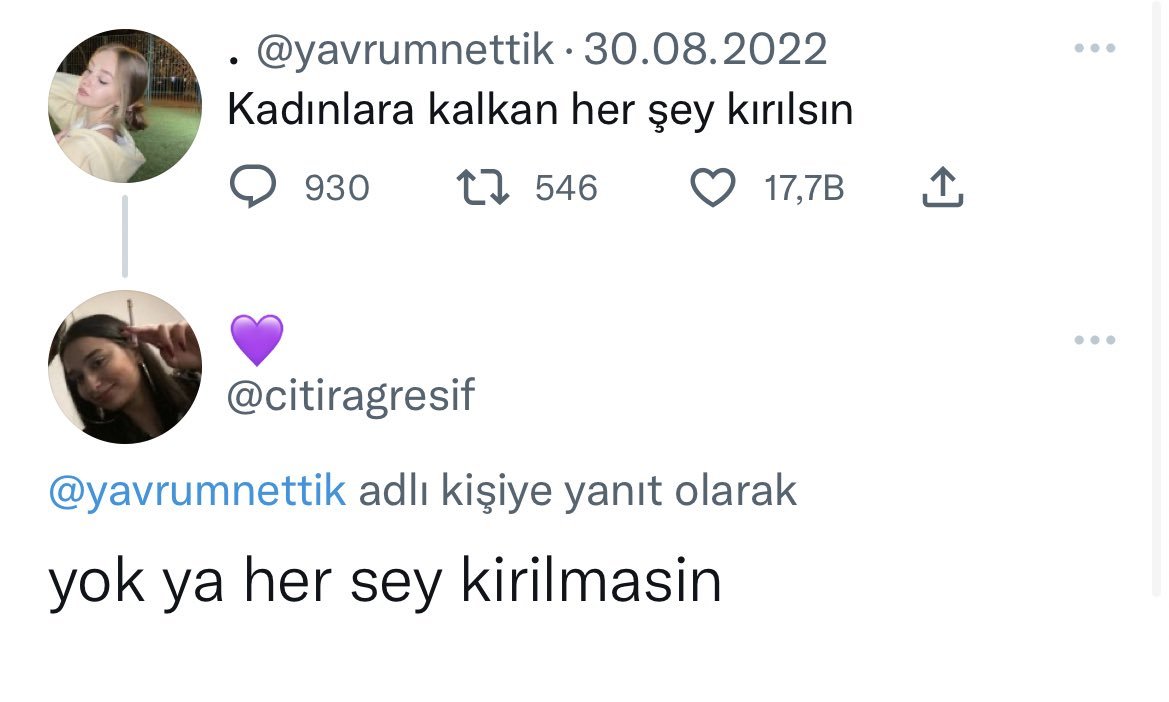1169x702 pixels.
Task: Click the 546 retweets count
Action: coord(566,188)
